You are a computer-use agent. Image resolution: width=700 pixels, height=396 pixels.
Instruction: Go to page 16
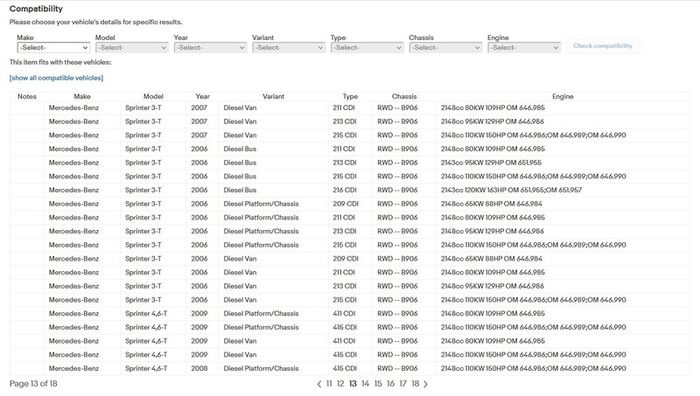pyautogui.click(x=390, y=383)
